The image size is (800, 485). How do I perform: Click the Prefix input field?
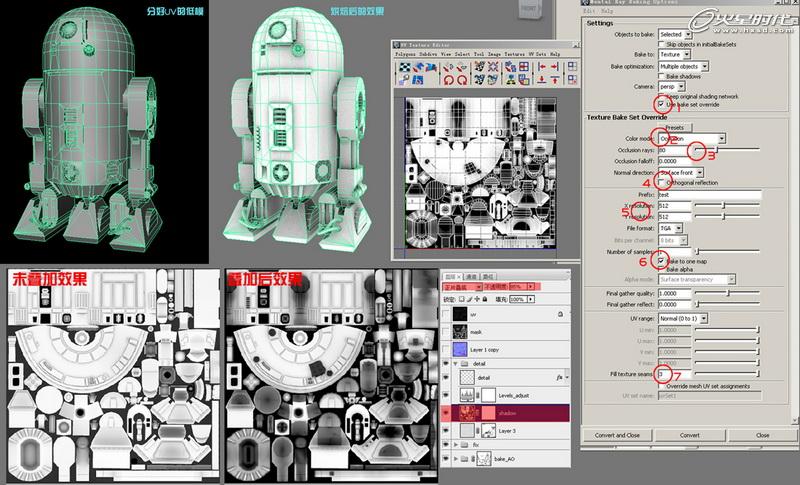(x=710, y=195)
